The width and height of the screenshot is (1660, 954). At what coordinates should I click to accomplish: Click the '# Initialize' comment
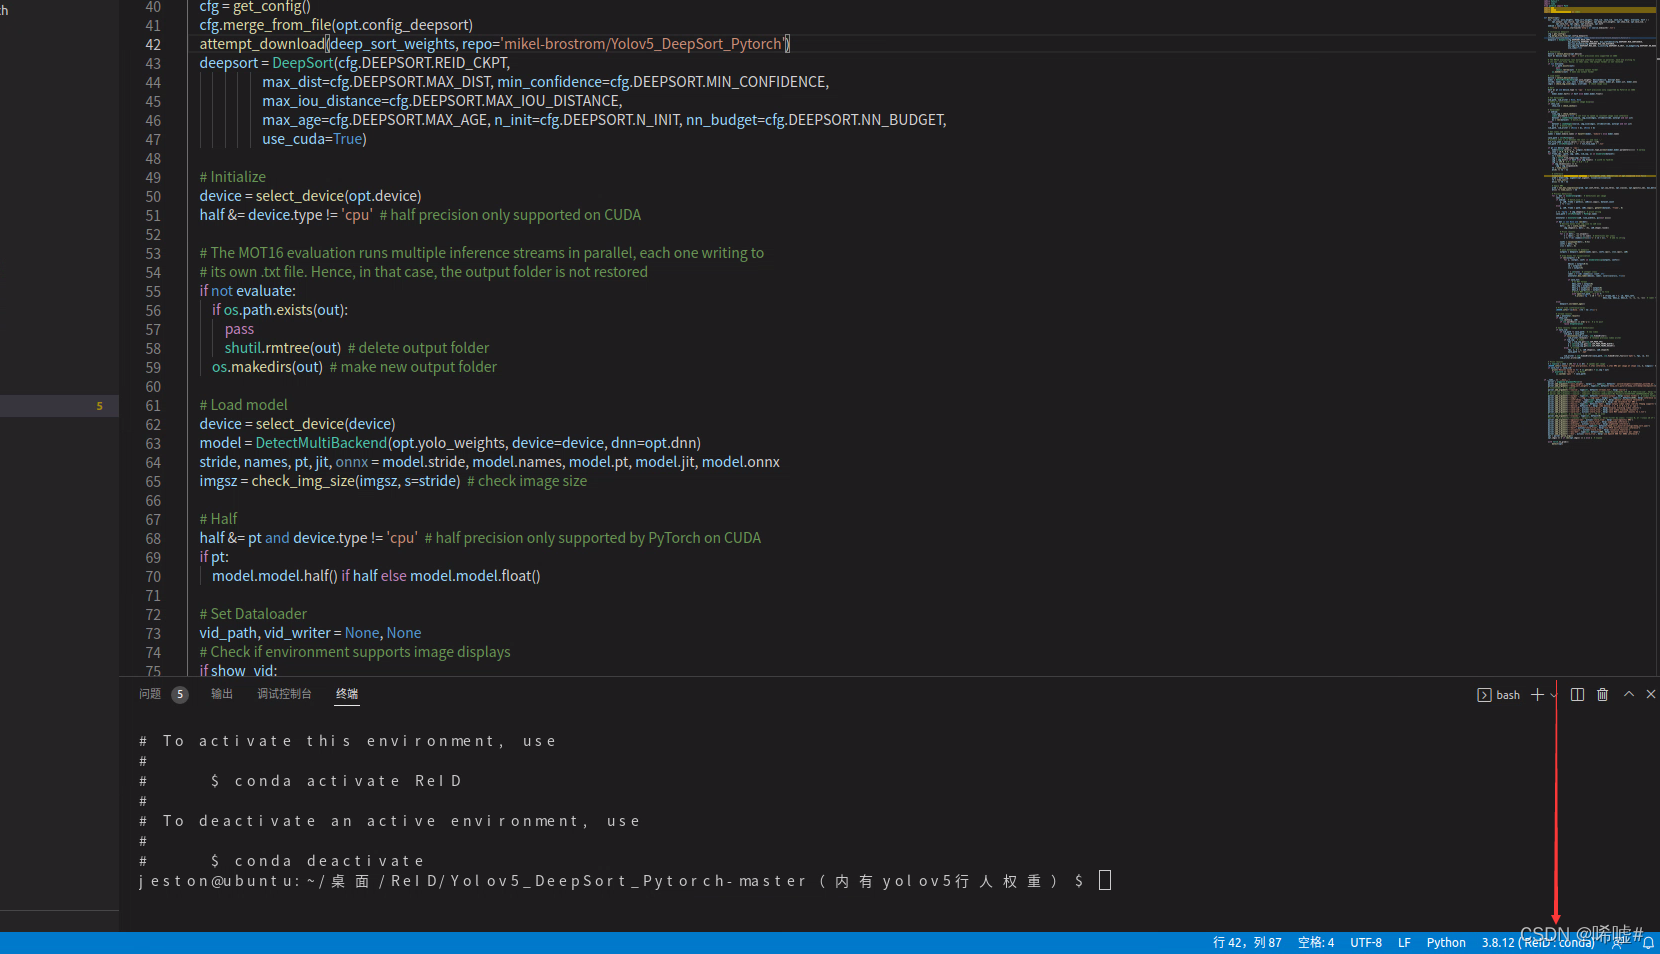click(x=232, y=177)
